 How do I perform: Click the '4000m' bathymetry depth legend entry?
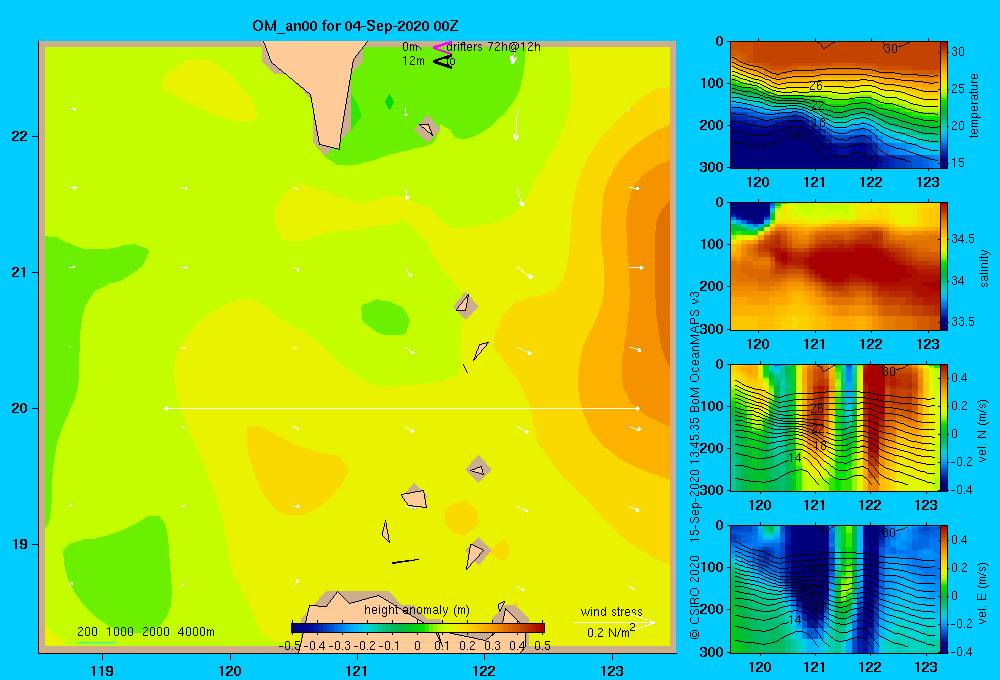point(196,632)
